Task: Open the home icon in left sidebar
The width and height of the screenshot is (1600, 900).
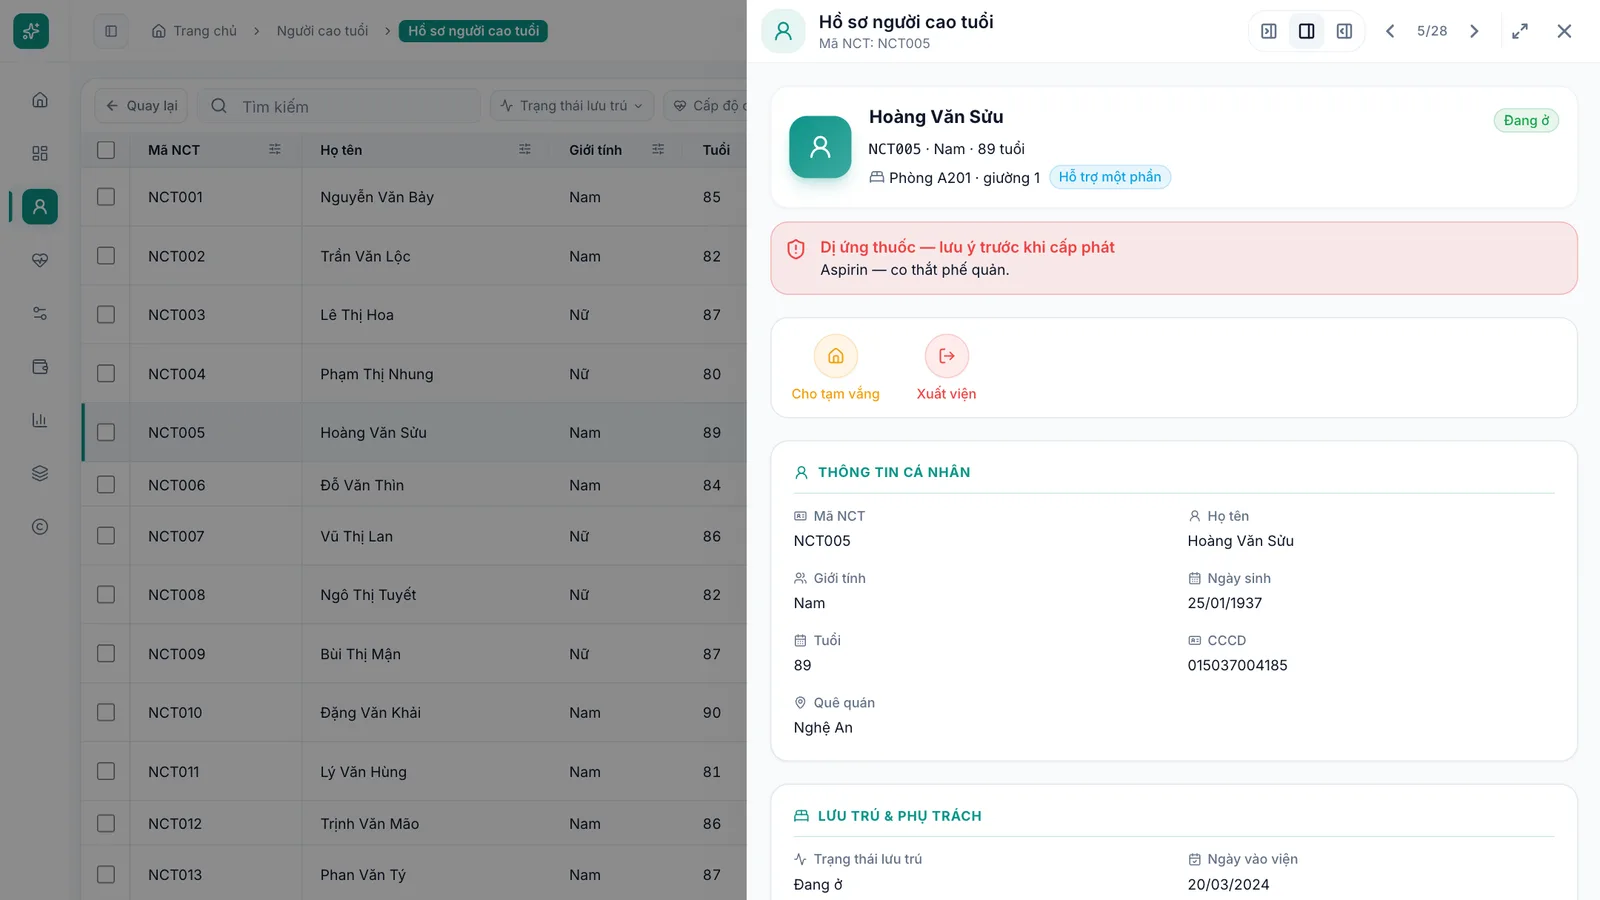Action: tap(40, 100)
